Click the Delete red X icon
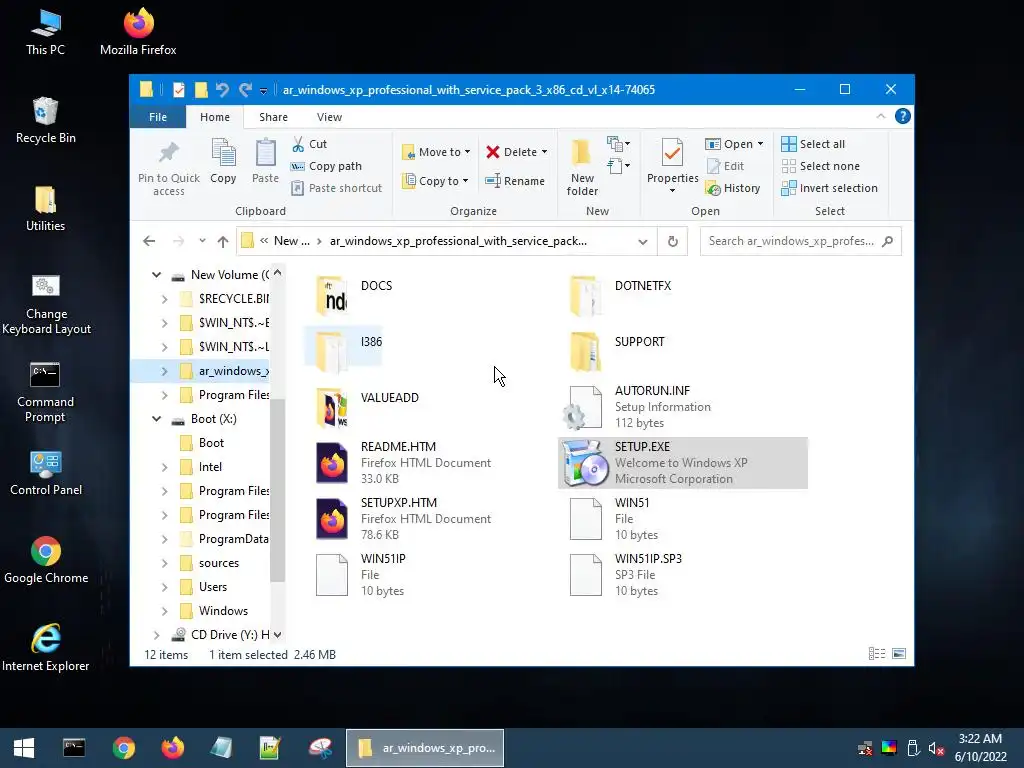 [492, 152]
